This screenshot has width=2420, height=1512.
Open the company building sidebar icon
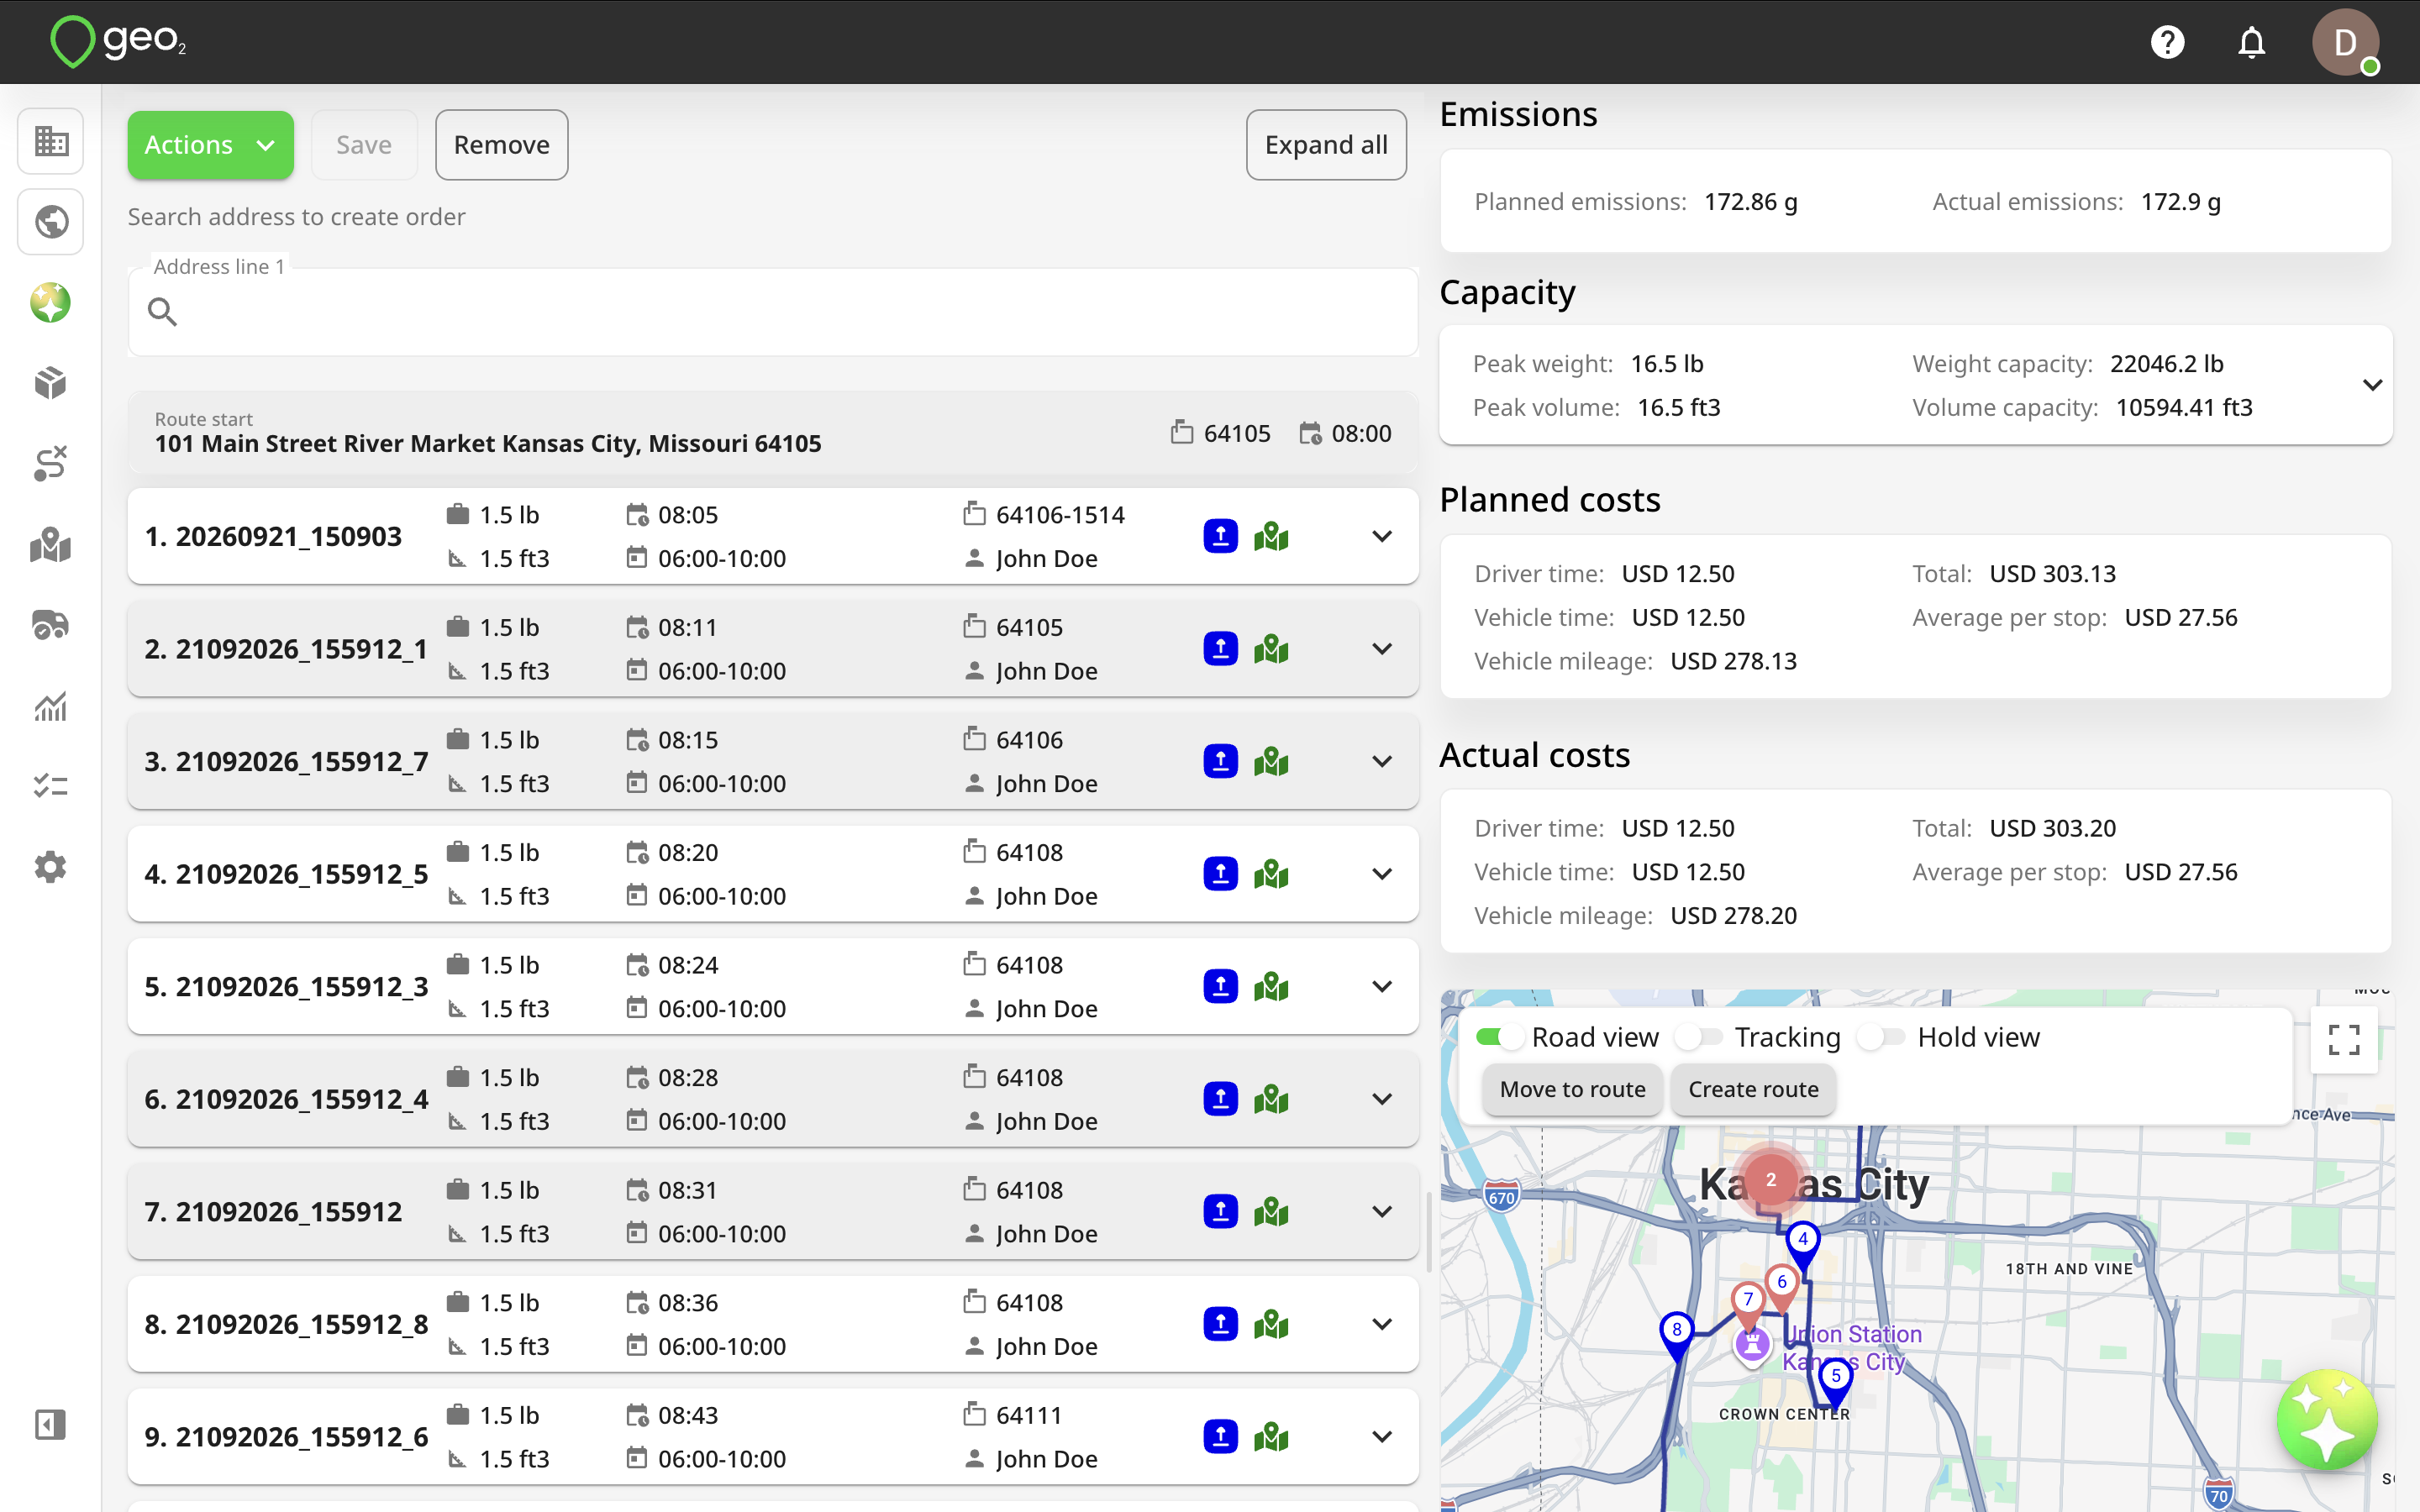[x=51, y=141]
